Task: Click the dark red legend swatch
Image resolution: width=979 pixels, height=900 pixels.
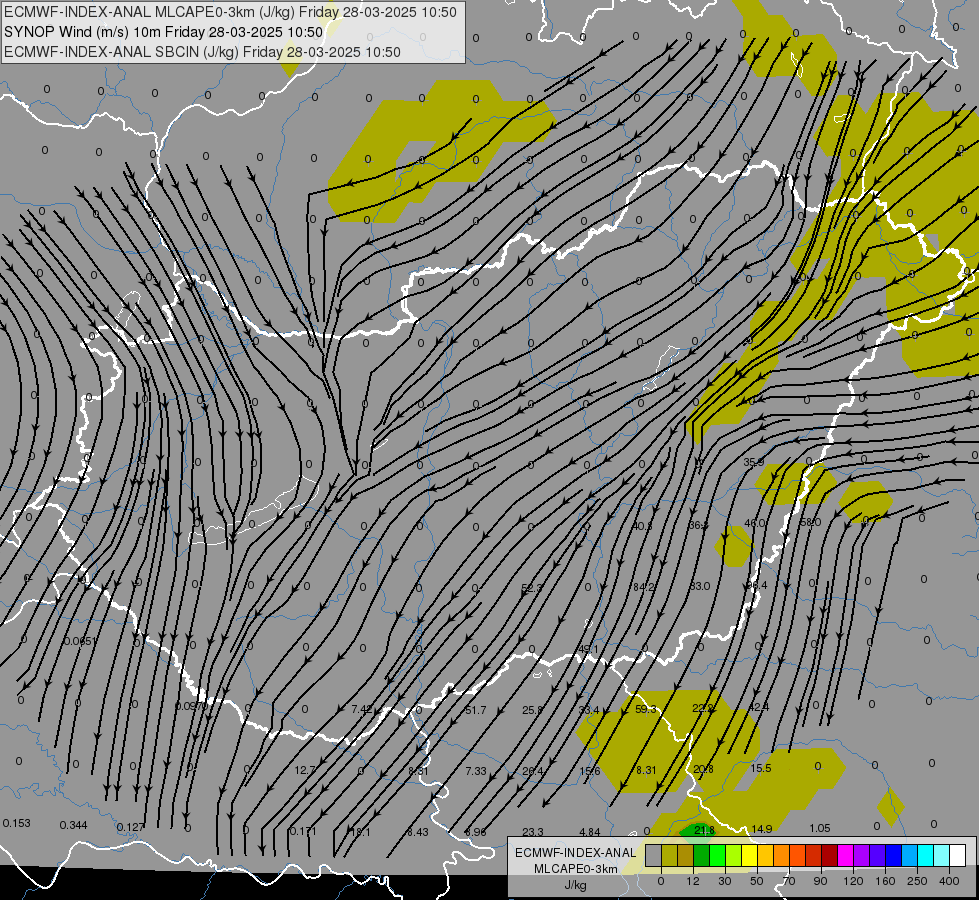Action: coord(829,855)
